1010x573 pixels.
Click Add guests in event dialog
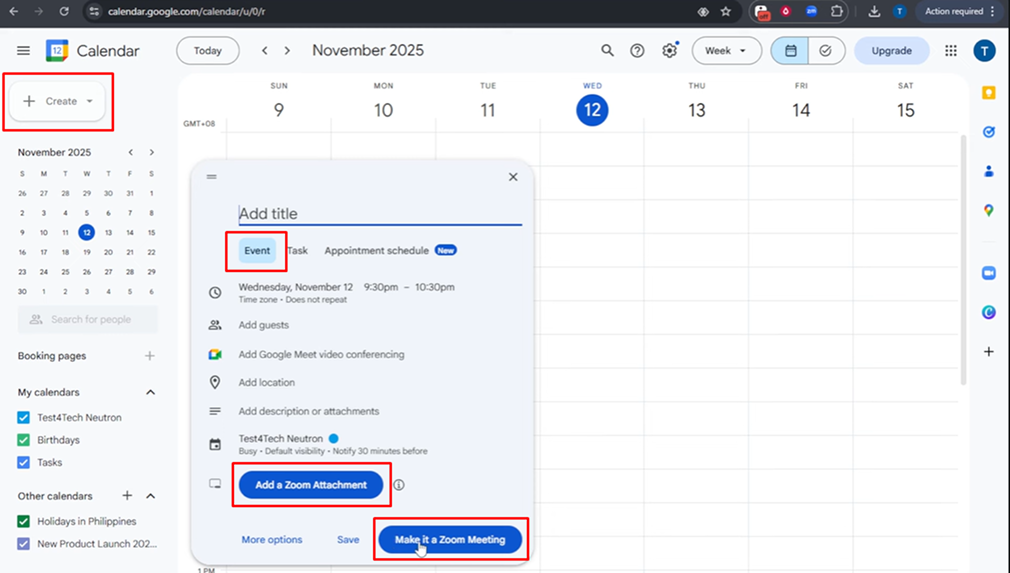[263, 325]
